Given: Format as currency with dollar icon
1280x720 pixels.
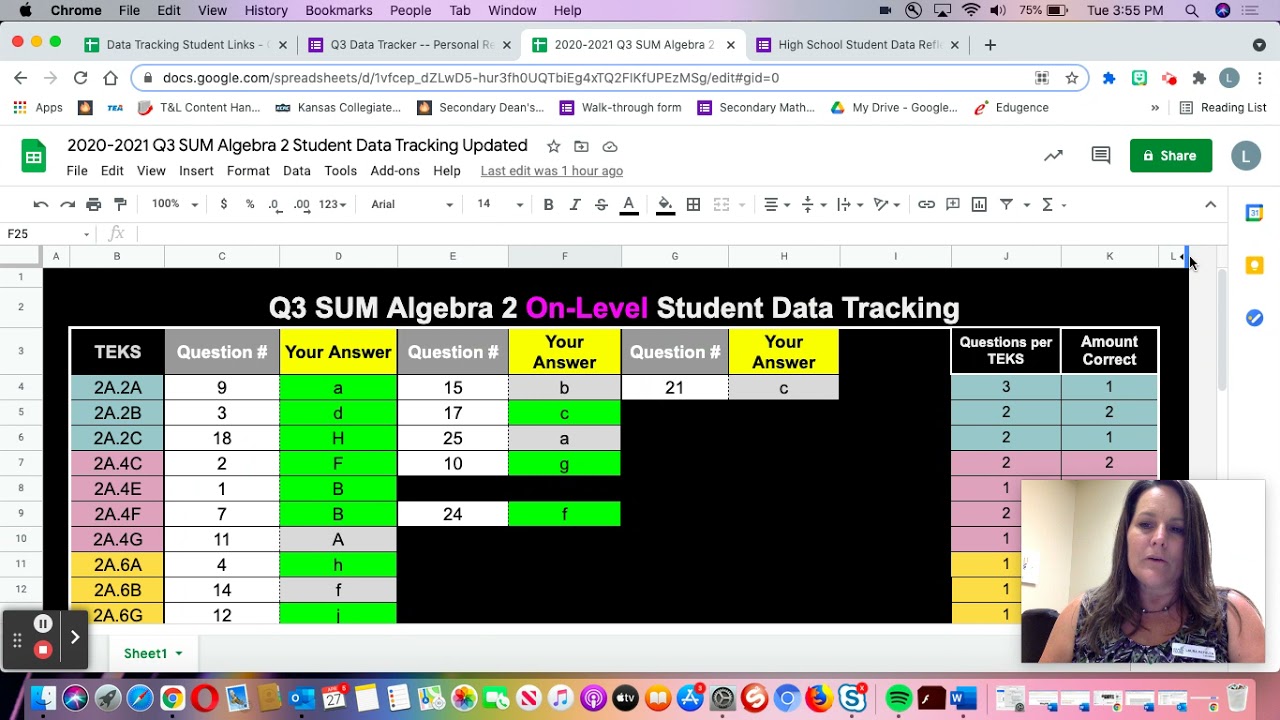Looking at the screenshot, I should click(223, 204).
